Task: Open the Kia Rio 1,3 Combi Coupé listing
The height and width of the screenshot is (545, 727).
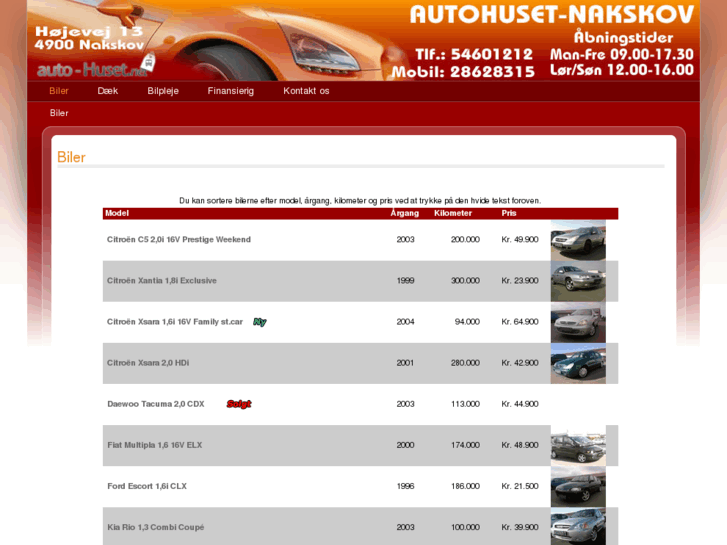Action: click(155, 527)
